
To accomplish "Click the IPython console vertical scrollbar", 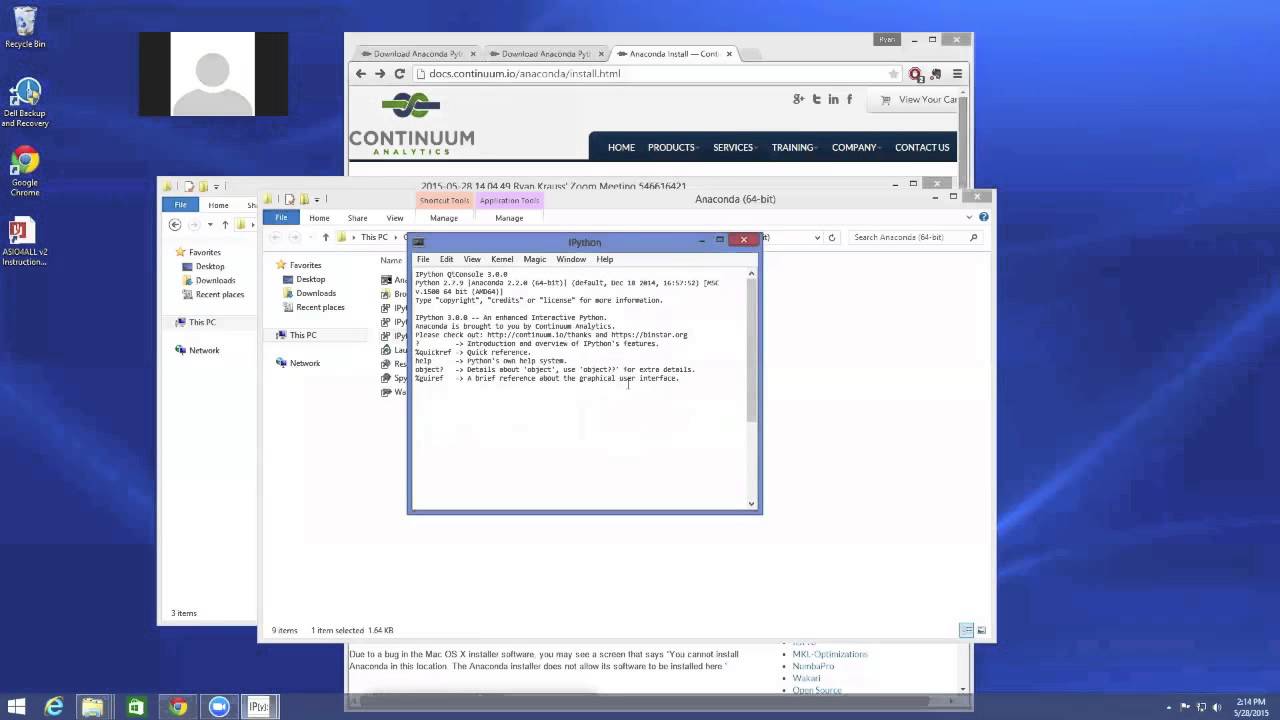I will click(x=752, y=387).
